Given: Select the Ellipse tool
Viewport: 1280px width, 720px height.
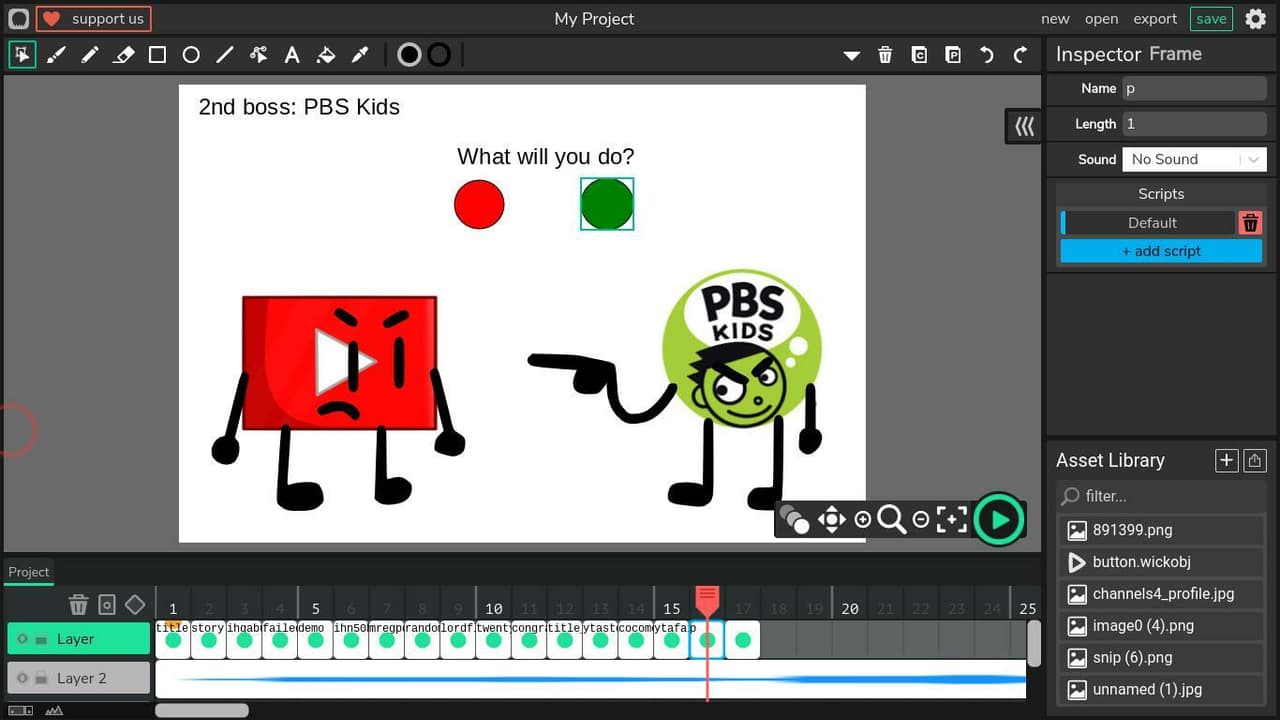Looking at the screenshot, I should [x=191, y=55].
